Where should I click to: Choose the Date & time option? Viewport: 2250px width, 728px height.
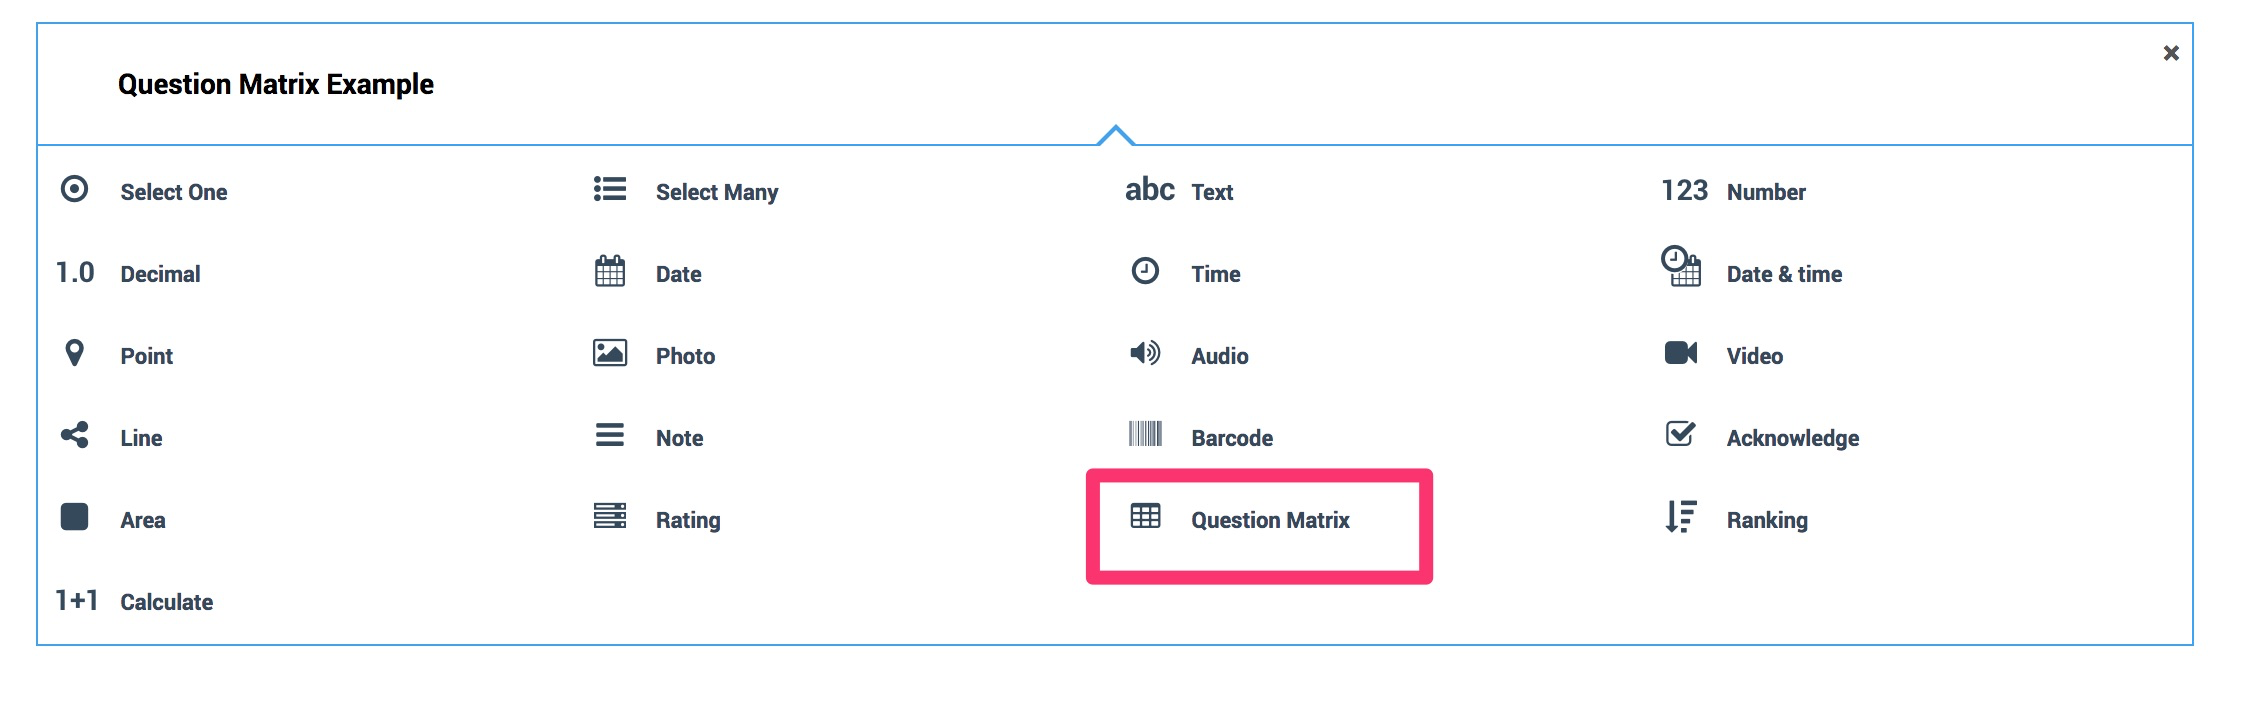(x=1783, y=274)
